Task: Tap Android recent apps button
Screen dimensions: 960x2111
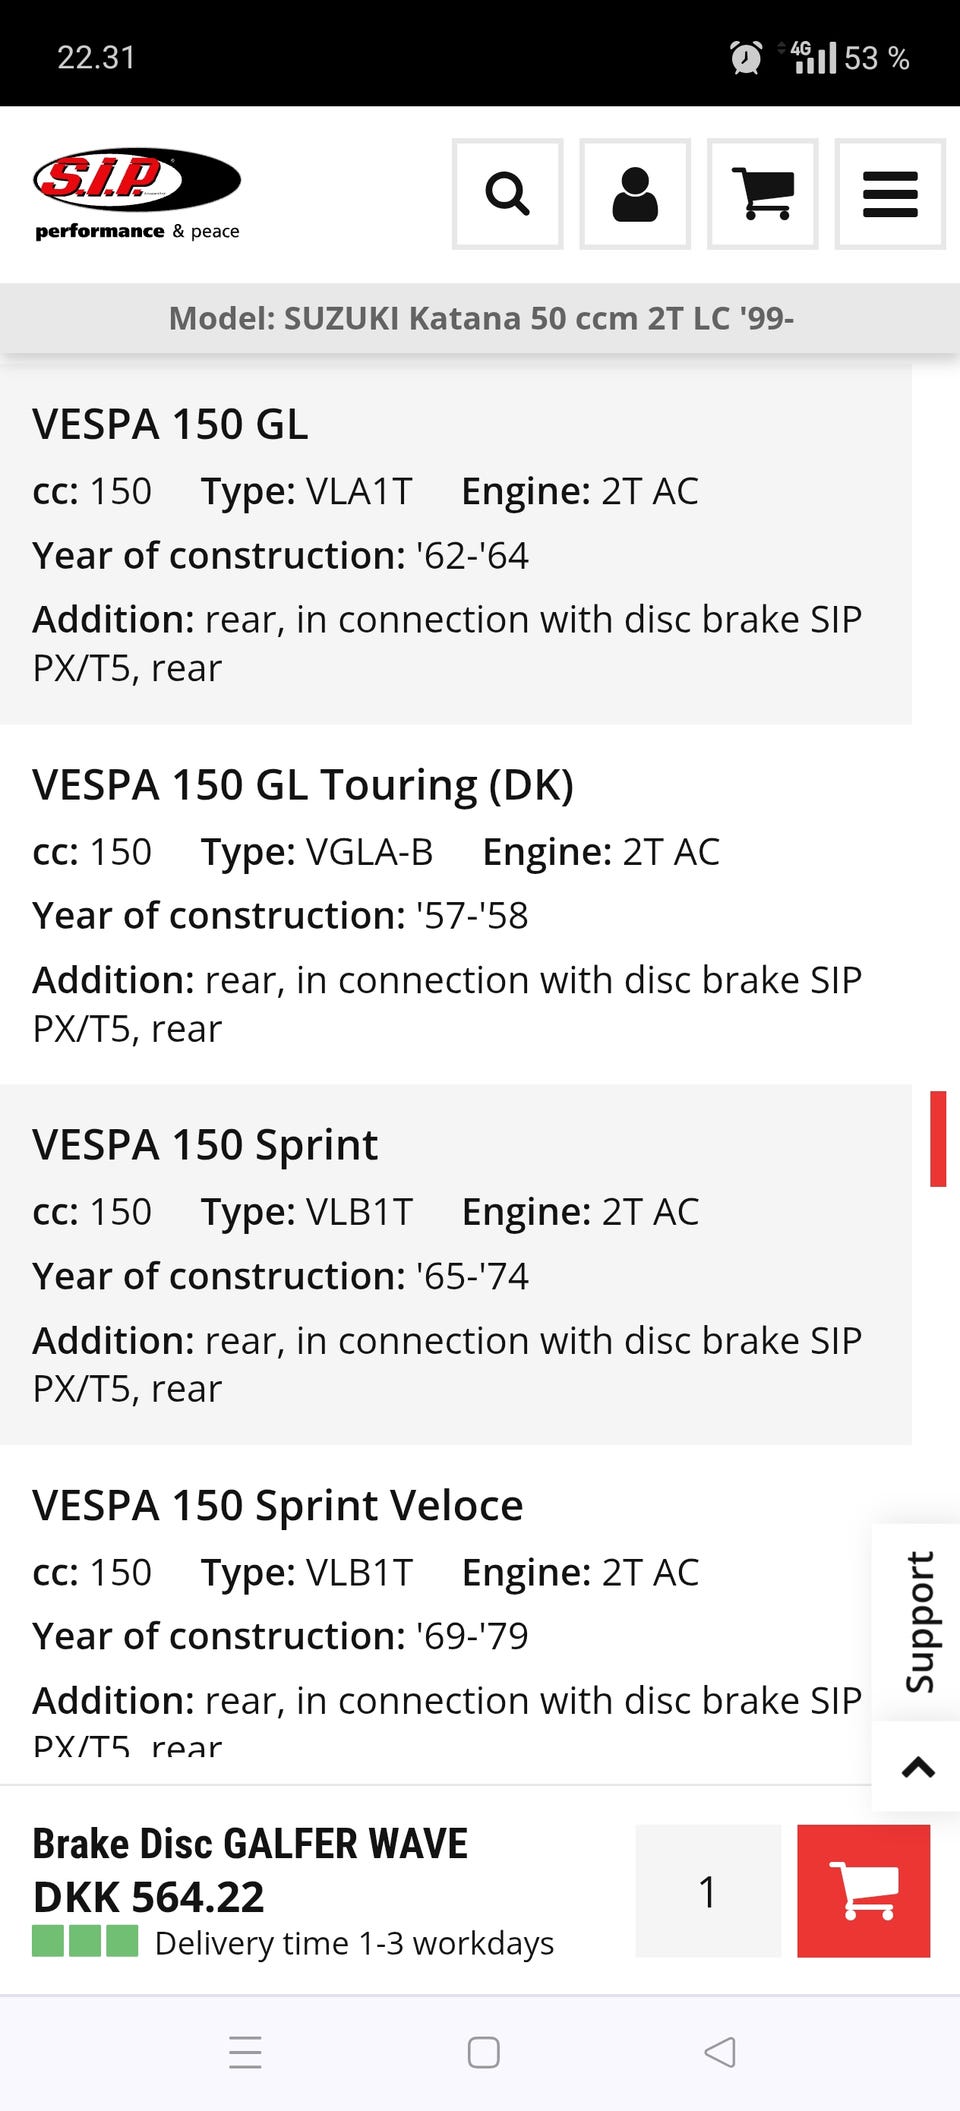Action: click(x=245, y=2052)
